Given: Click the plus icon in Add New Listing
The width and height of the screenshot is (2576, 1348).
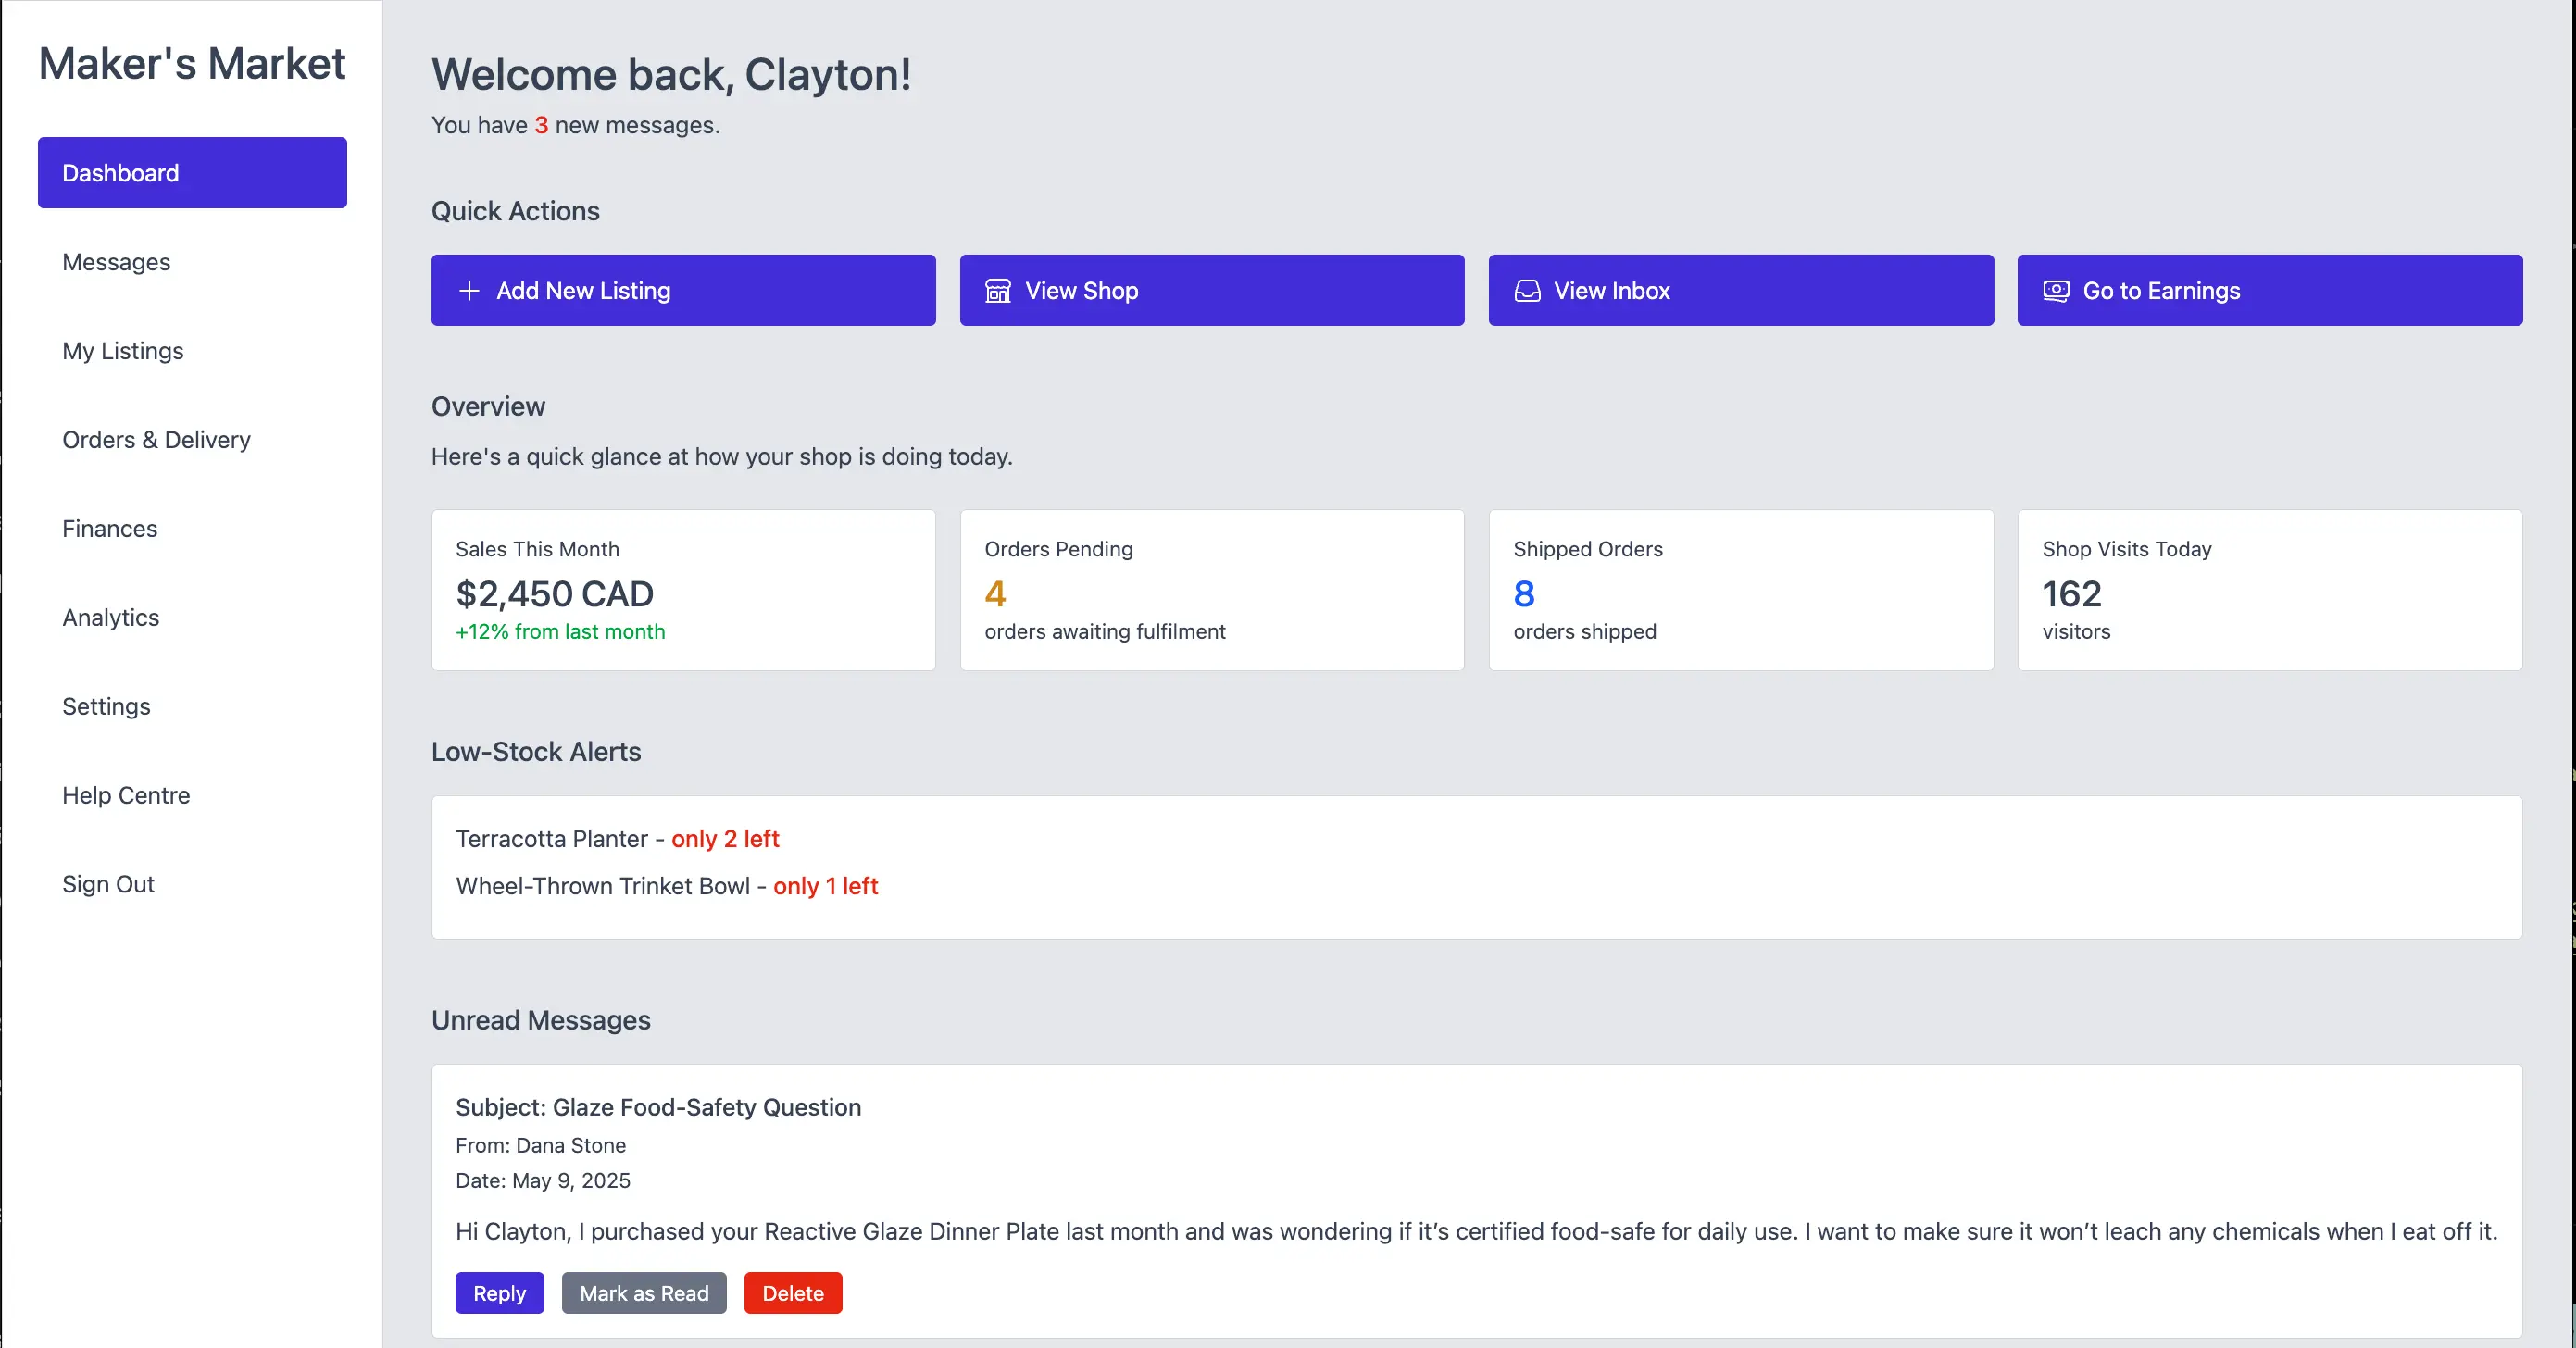Looking at the screenshot, I should point(469,290).
